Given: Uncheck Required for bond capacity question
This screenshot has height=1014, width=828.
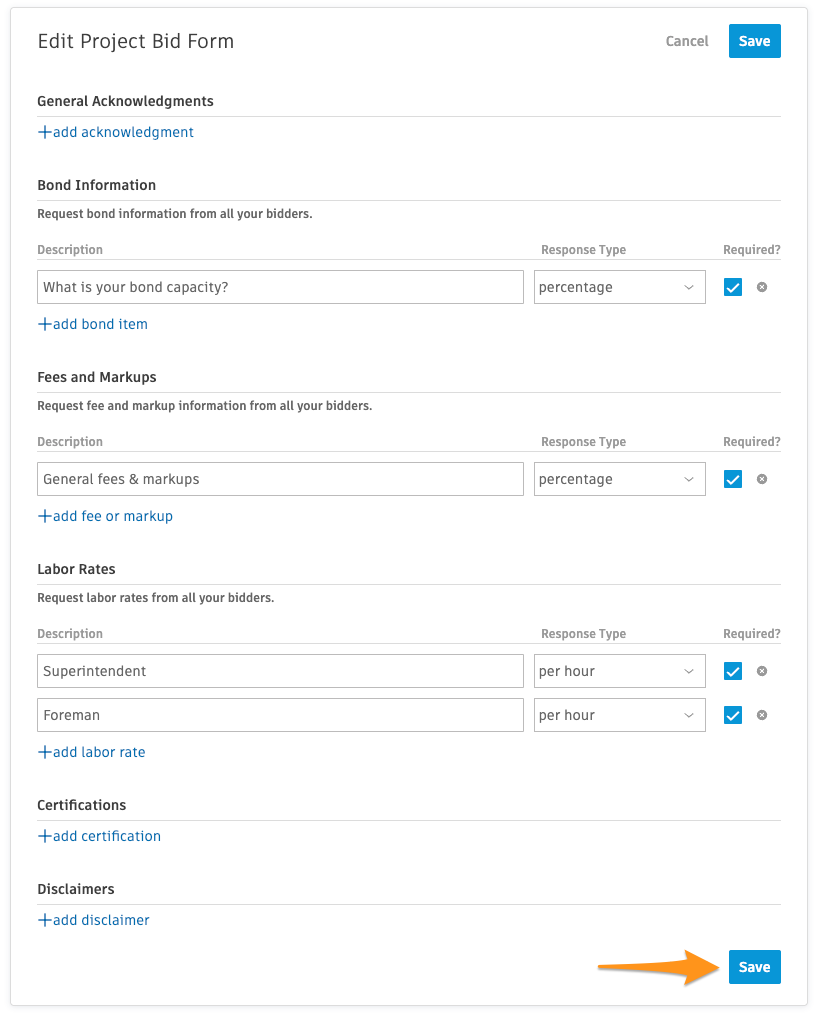Looking at the screenshot, I should click(x=733, y=287).
